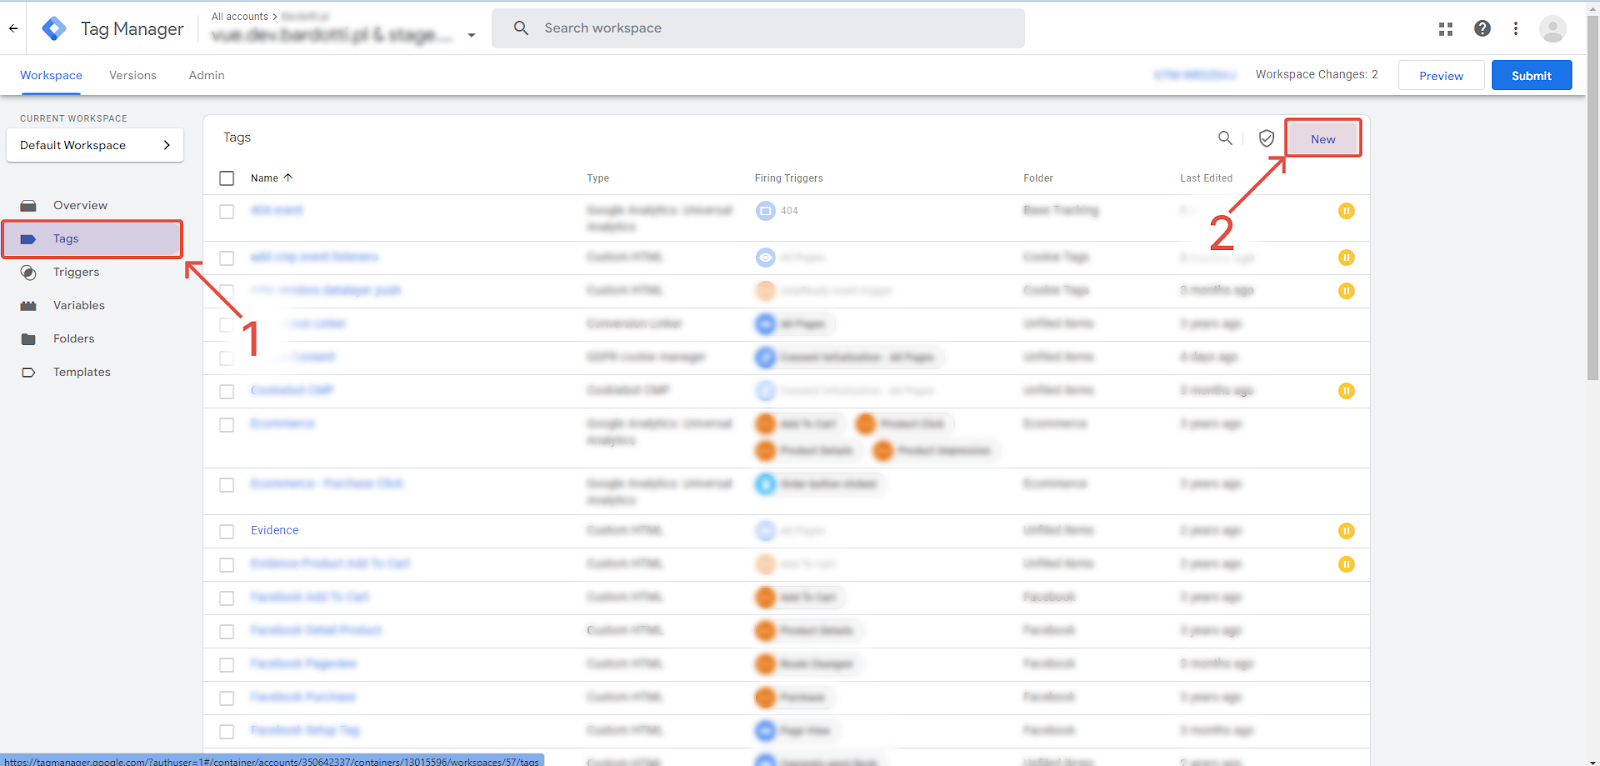The width and height of the screenshot is (1600, 766).
Task: Switch to the Versions tab
Action: [x=133, y=75]
